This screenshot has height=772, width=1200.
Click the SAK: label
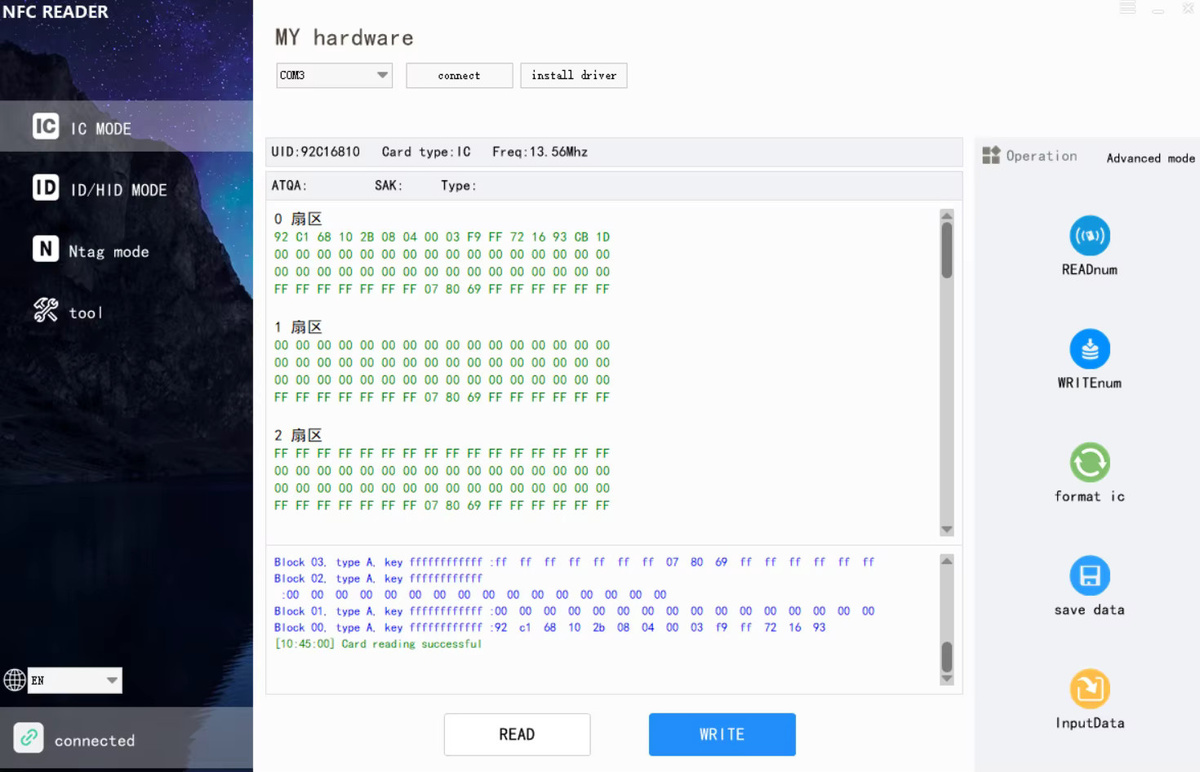click(x=389, y=186)
